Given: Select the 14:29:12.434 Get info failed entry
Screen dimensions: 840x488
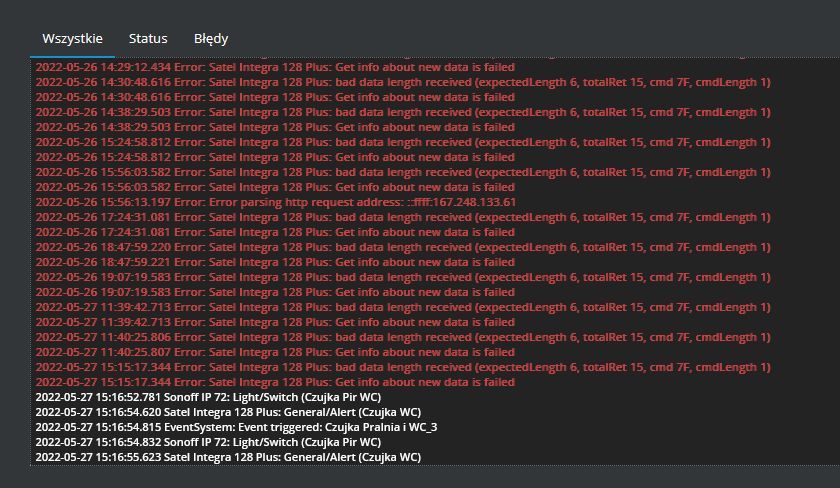Looking at the screenshot, I should point(275,67).
